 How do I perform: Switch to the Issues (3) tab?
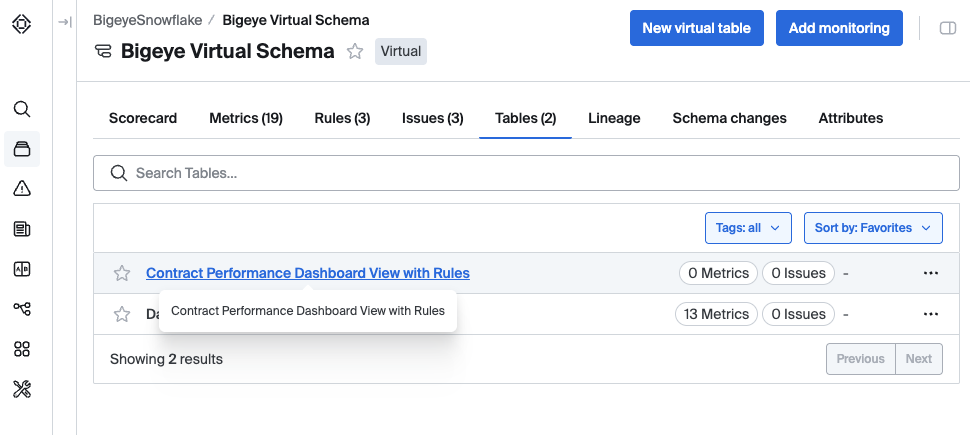coord(432,118)
